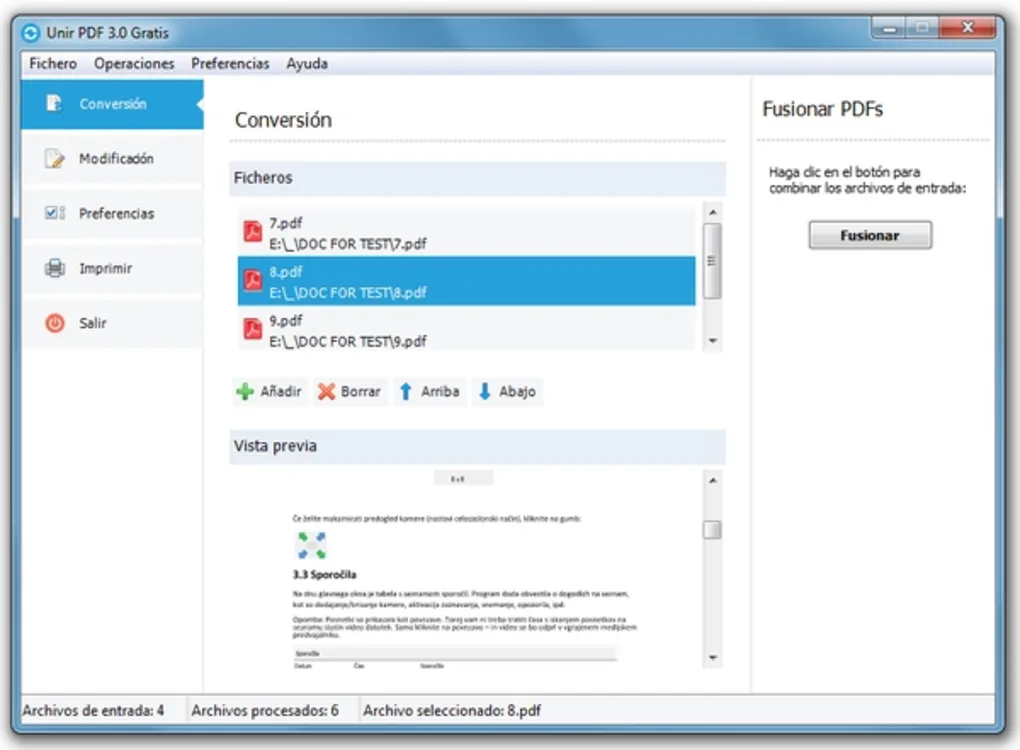Open the Ayuda menu
The height and width of the screenshot is (750, 1020).
click(307, 63)
